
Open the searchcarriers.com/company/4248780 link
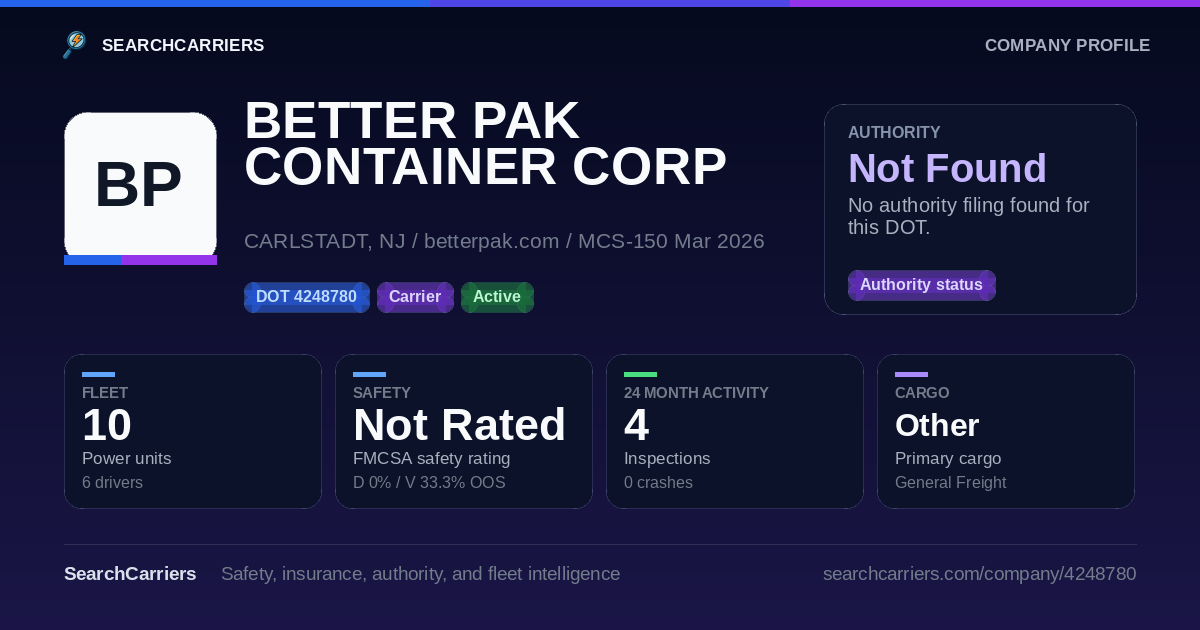(979, 574)
